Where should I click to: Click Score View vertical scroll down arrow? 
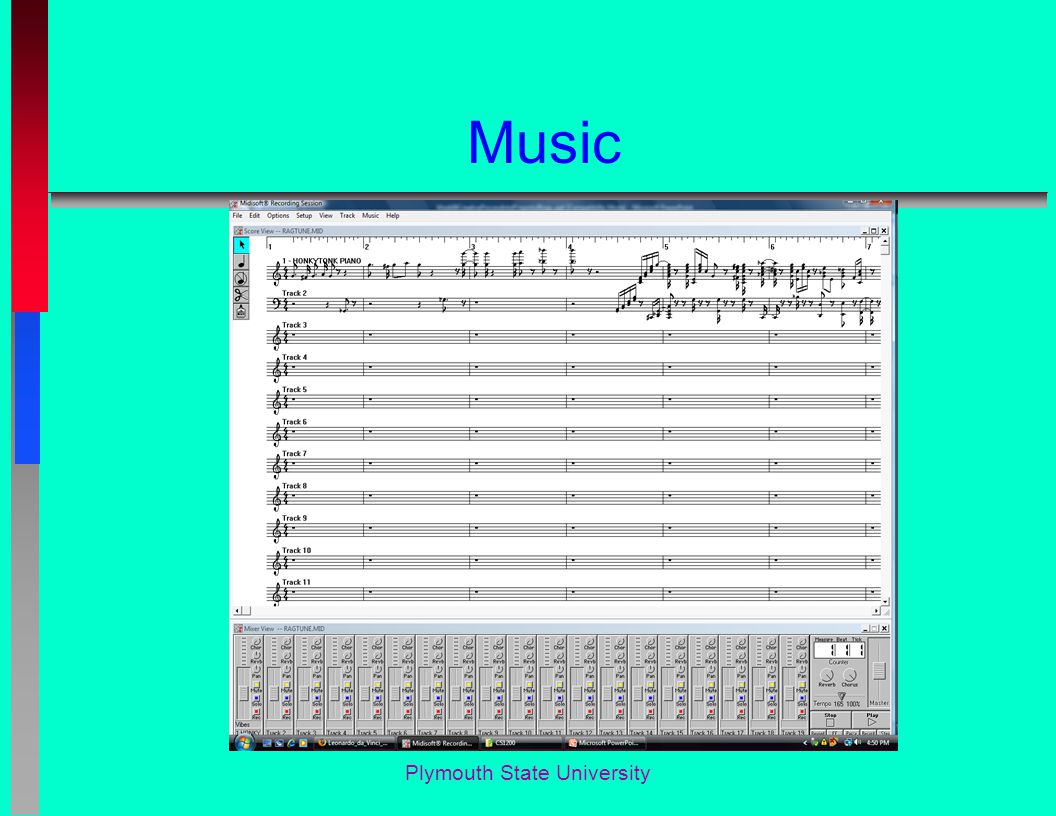[x=886, y=601]
